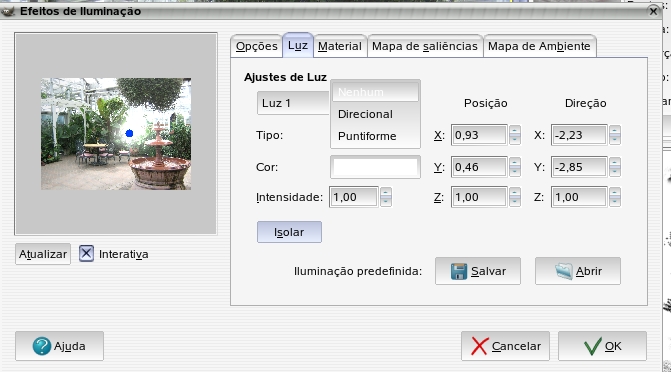Open the white Cor color swatch

tap(375, 167)
